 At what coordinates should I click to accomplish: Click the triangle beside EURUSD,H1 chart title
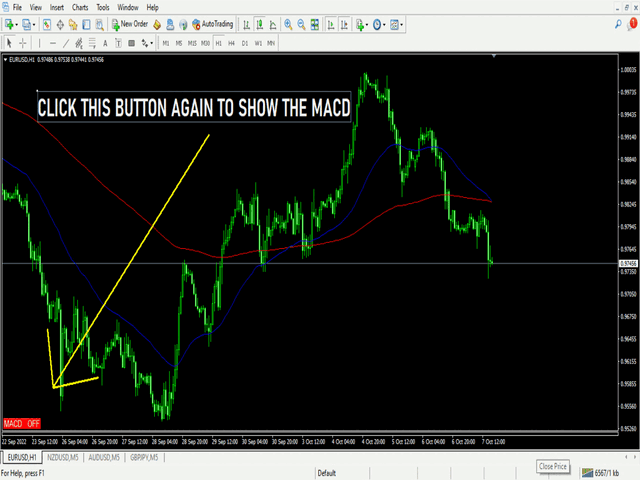click(x=5, y=60)
